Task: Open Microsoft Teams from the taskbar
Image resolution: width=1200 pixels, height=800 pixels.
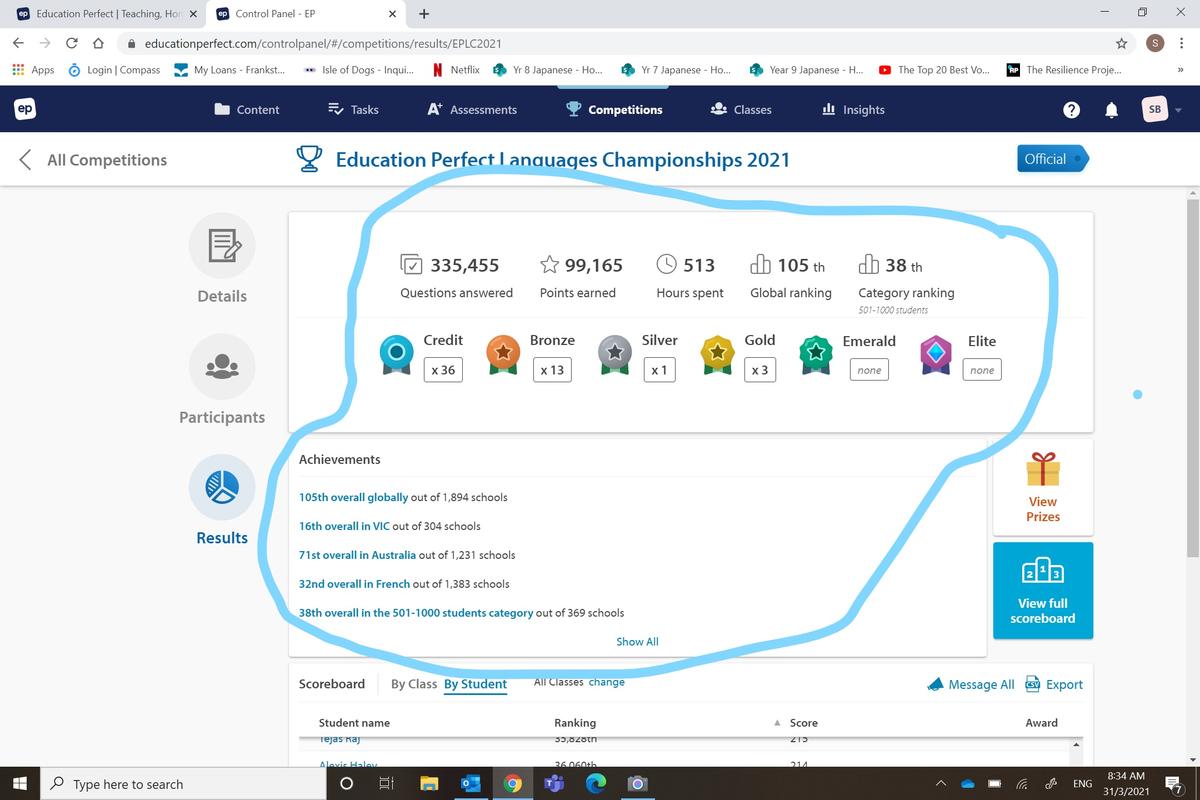Action: [553, 784]
